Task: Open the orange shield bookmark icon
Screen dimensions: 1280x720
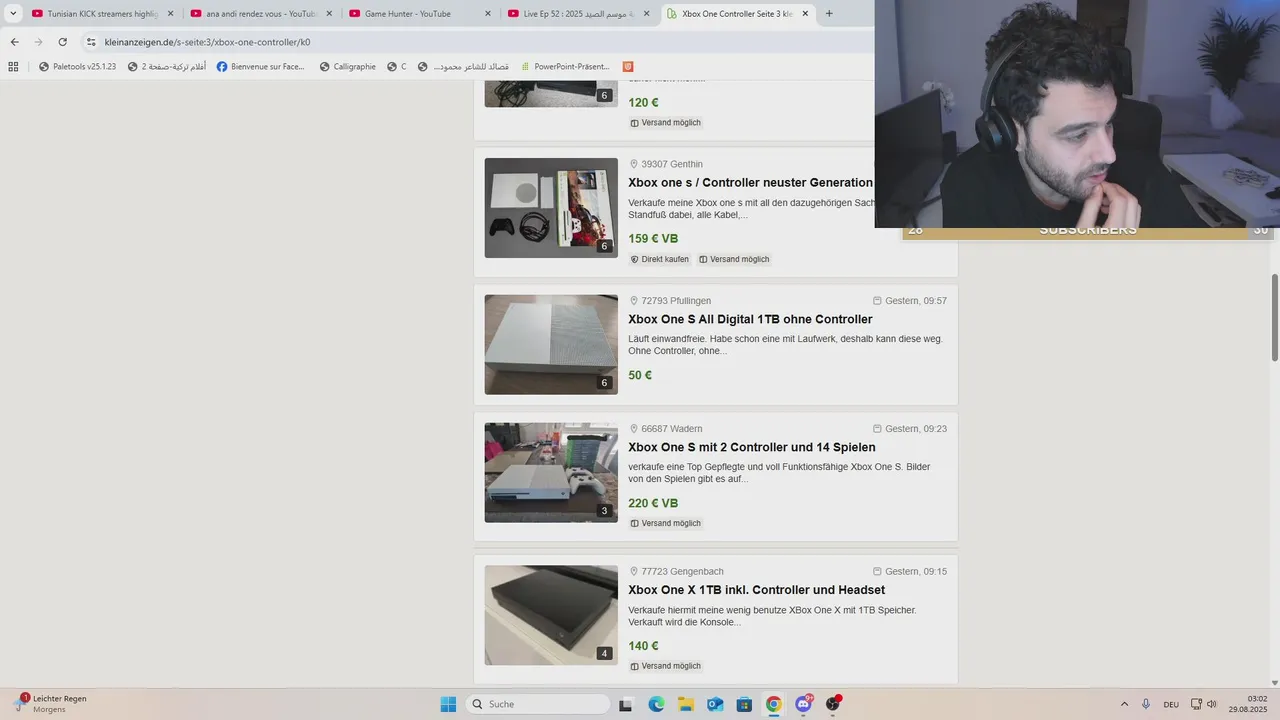Action: tap(628, 67)
